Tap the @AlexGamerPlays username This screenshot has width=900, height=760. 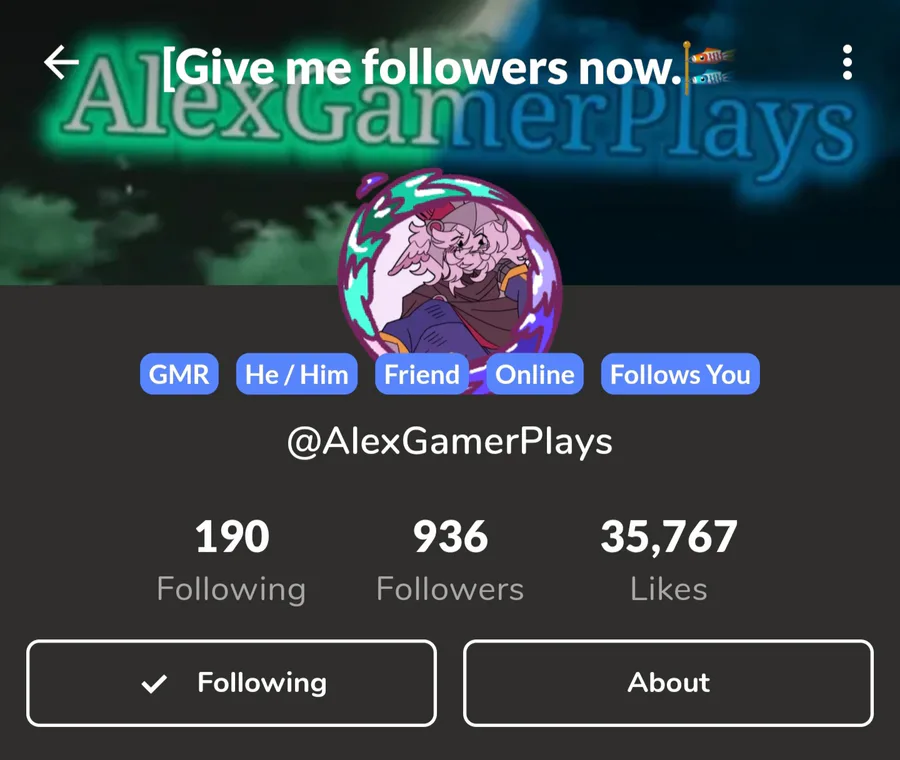pyautogui.click(x=450, y=442)
